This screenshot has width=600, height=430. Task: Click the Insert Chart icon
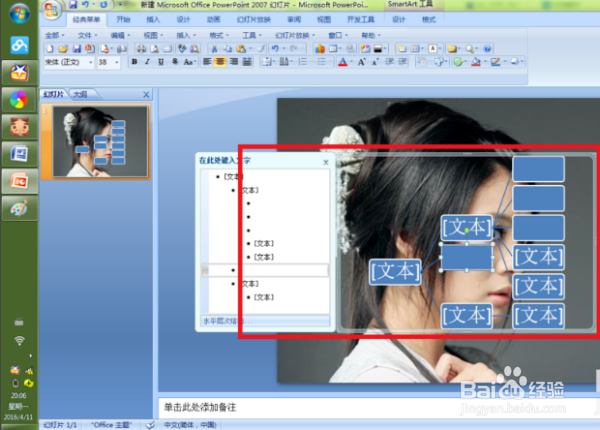click(x=320, y=49)
